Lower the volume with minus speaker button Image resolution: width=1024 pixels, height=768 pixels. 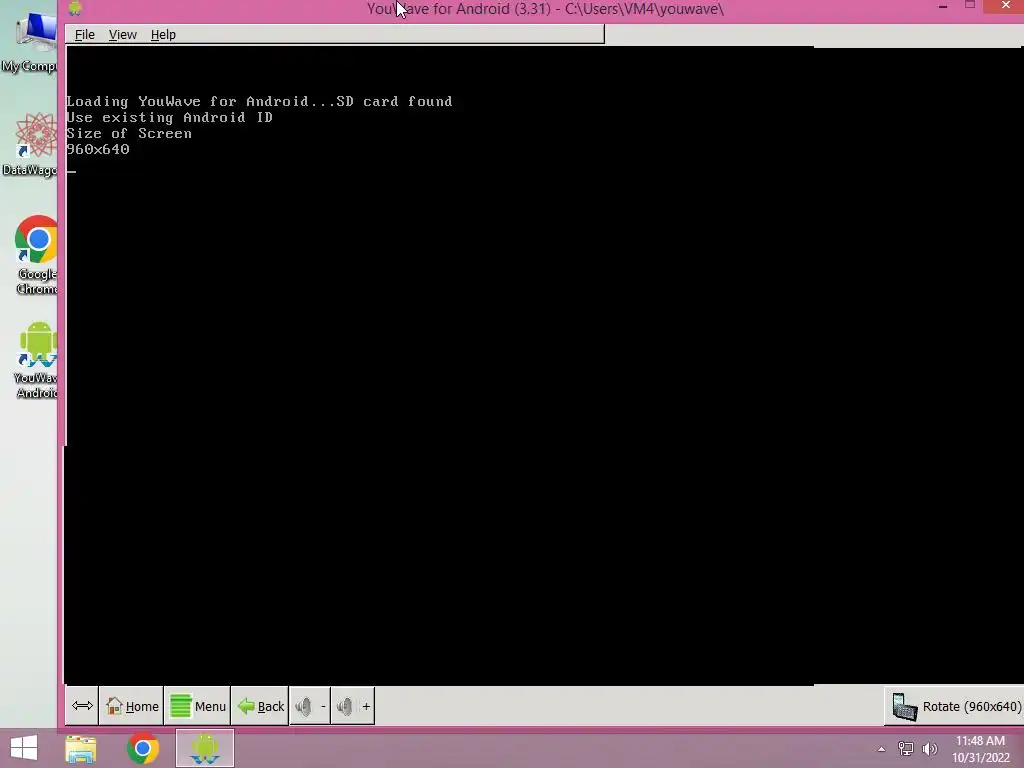coord(310,706)
